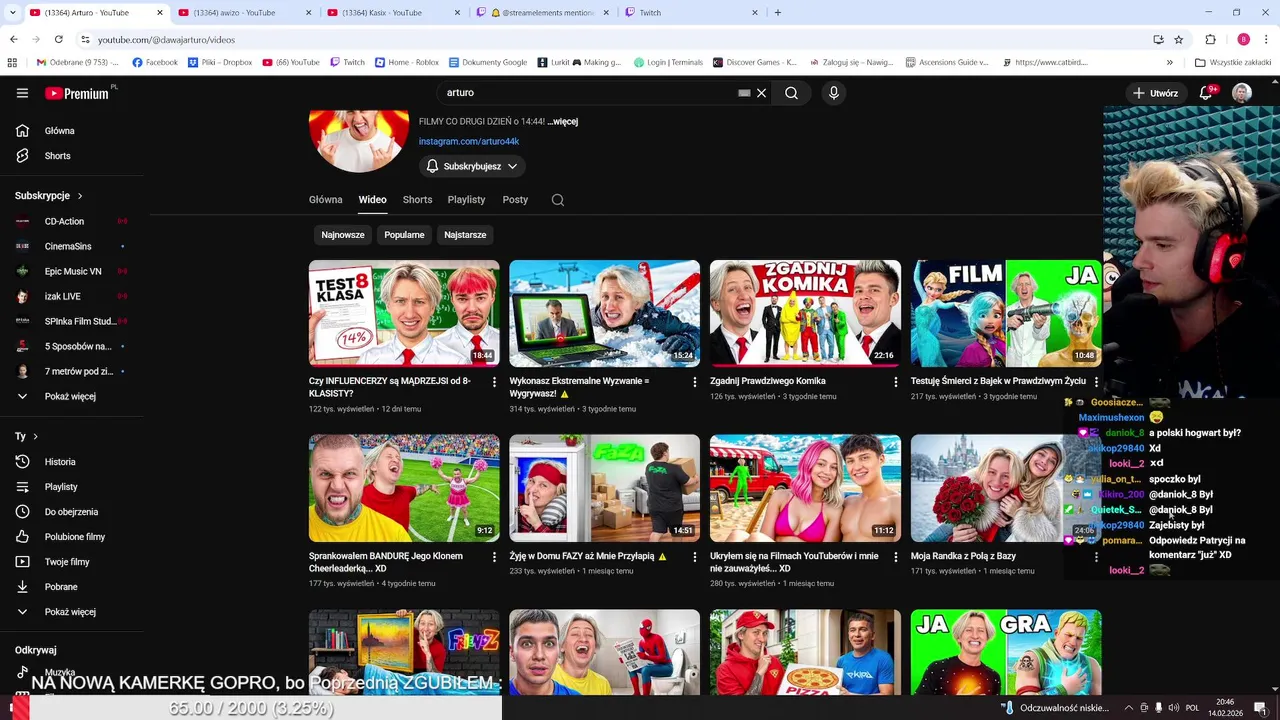Open options menu for Wykonasz Ekstremalne Wyzwanie video
Viewport: 1280px width, 720px height.
[x=695, y=382]
